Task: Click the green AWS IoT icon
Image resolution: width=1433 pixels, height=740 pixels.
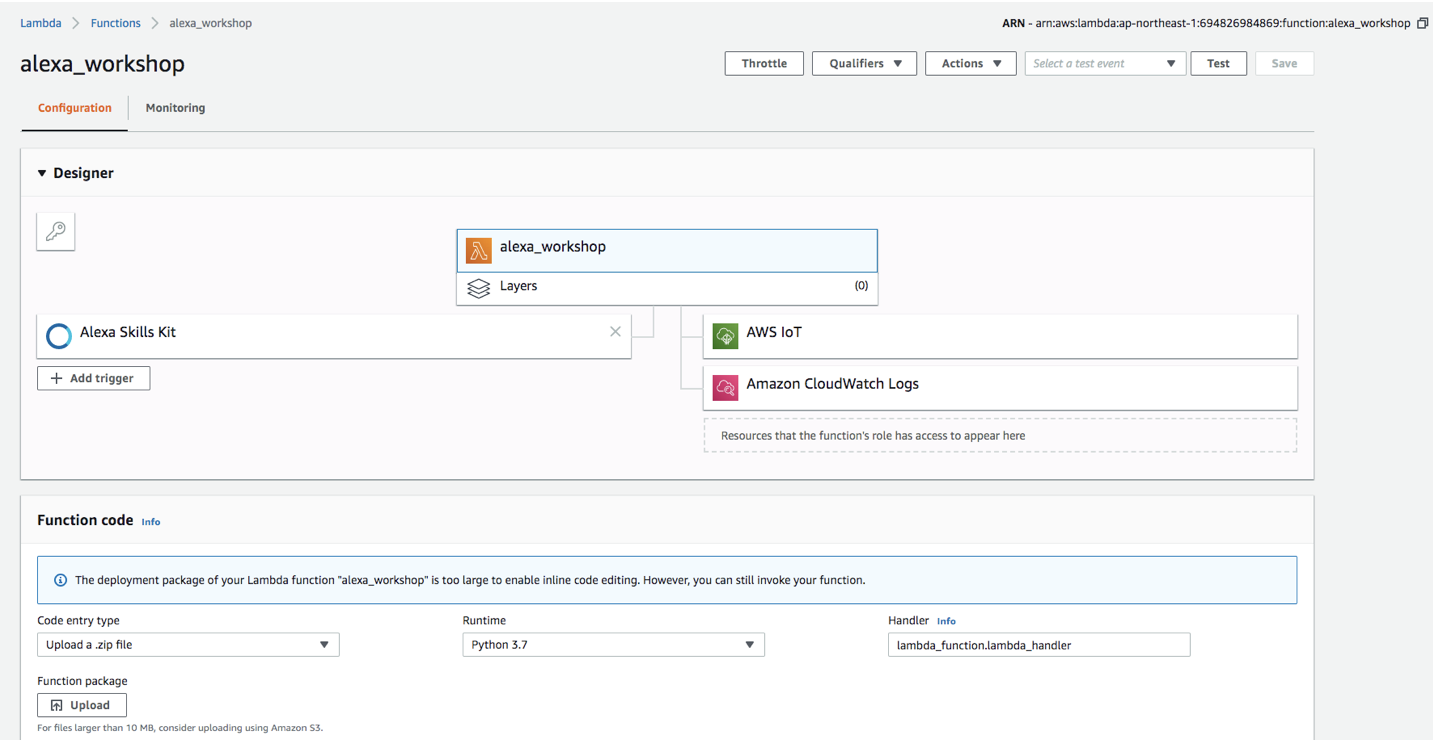Action: pyautogui.click(x=725, y=336)
